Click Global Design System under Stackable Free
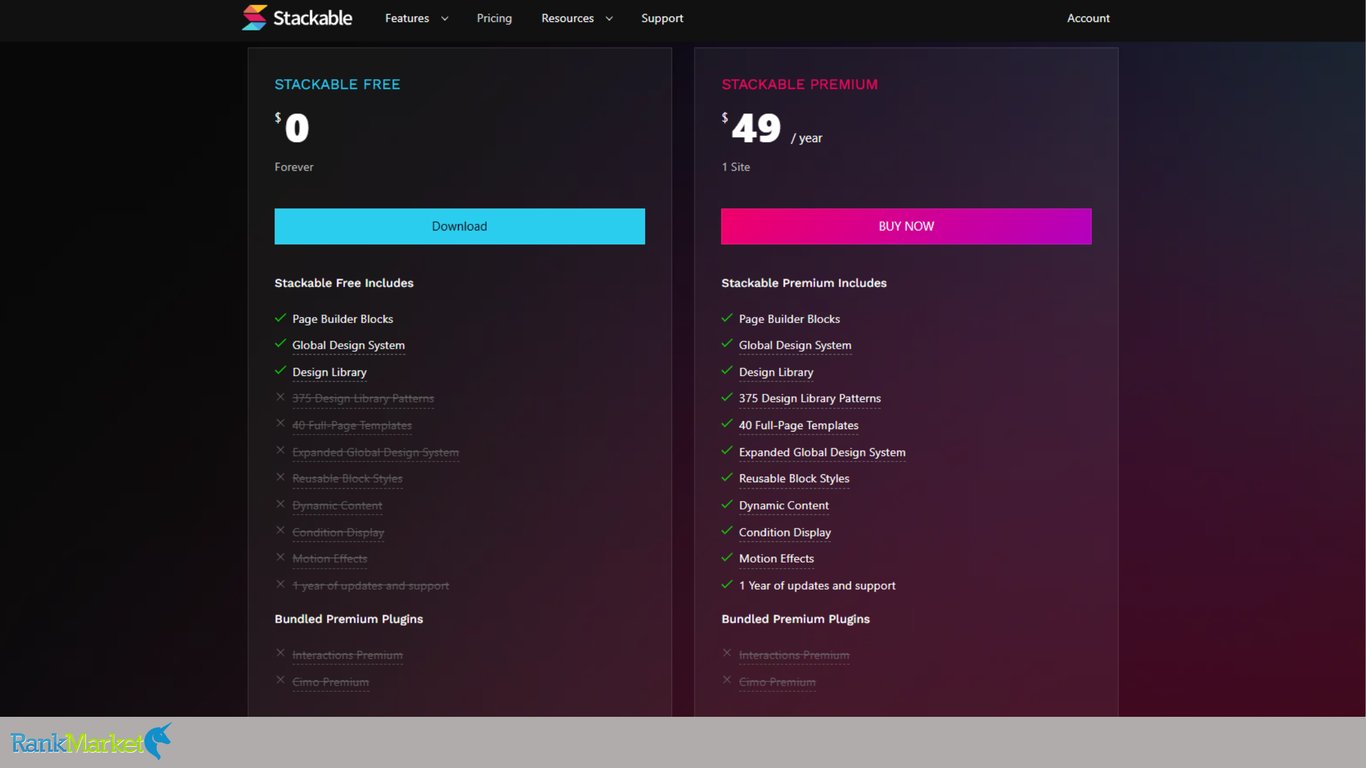The image size is (1366, 768). 348,345
